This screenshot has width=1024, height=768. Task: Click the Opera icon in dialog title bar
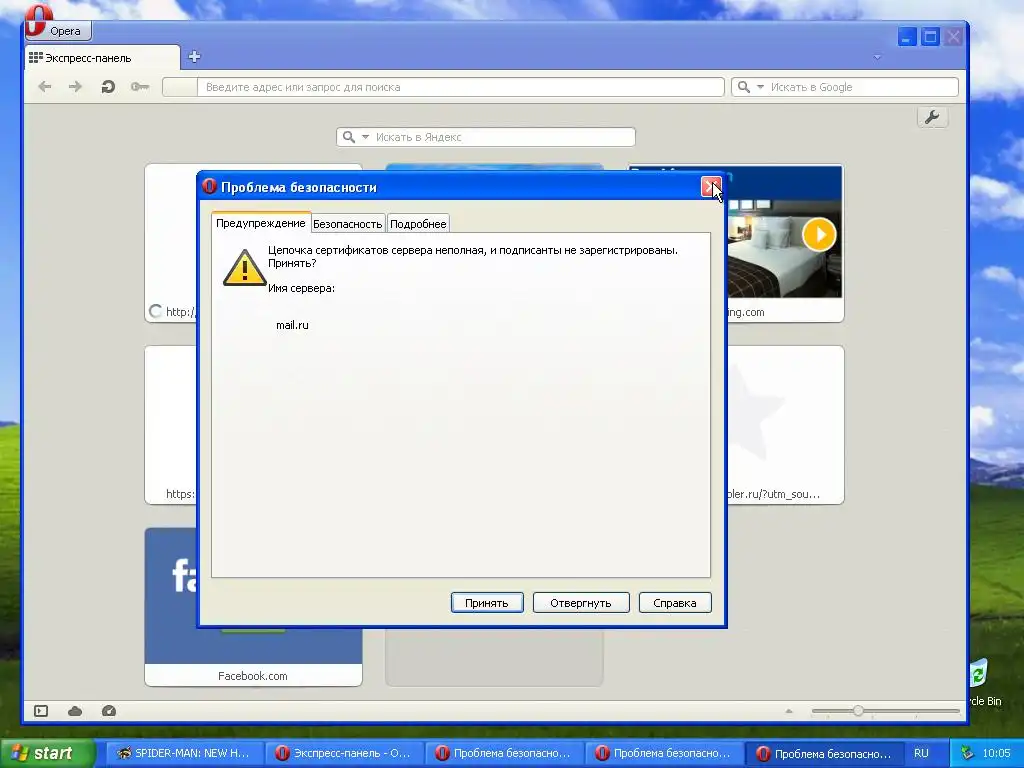(209, 186)
